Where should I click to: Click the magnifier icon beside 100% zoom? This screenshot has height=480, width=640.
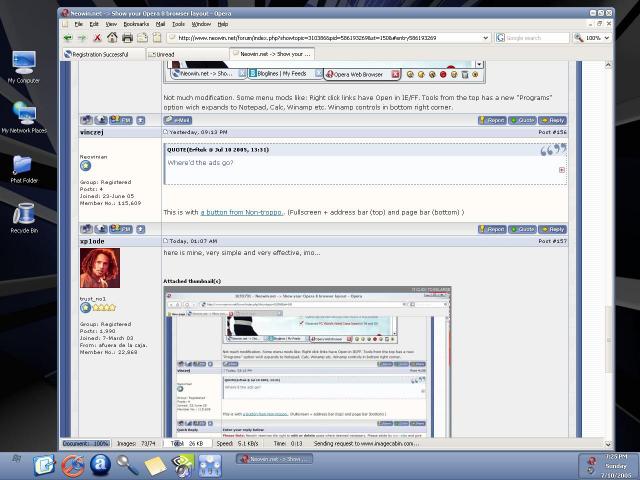[x=578, y=38]
